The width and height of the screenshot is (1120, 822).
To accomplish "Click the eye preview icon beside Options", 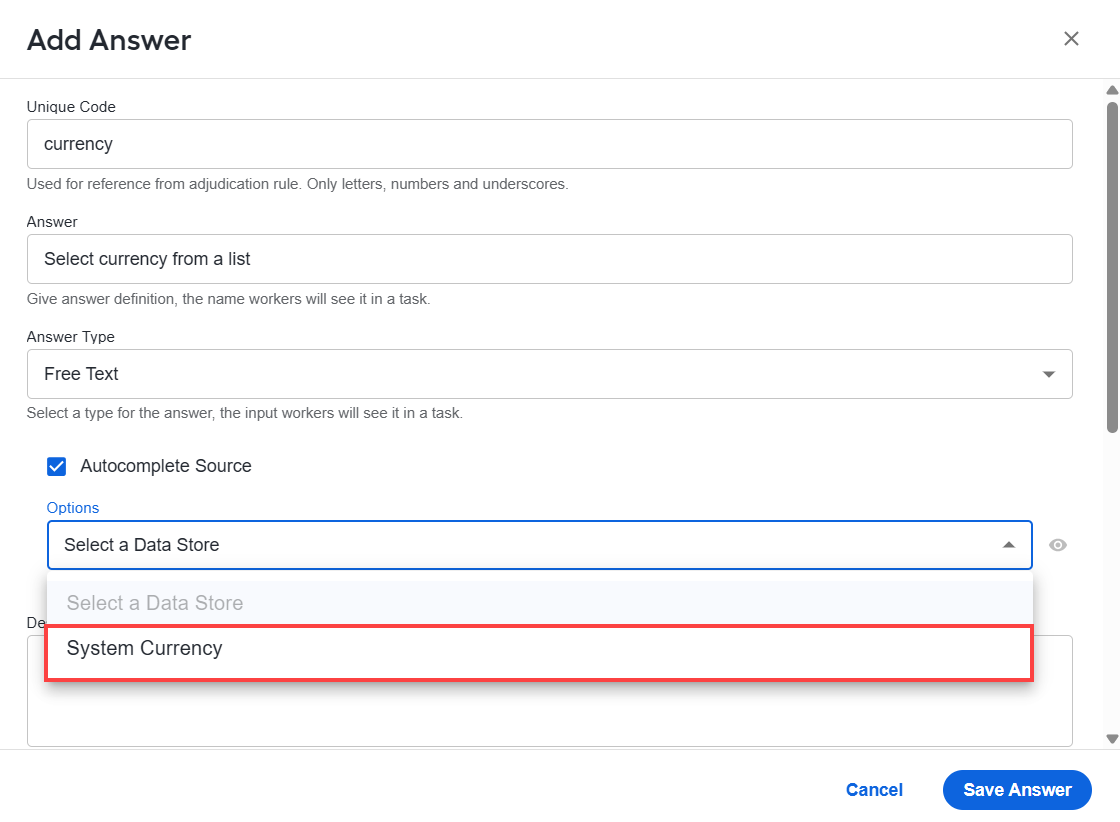I will point(1058,545).
